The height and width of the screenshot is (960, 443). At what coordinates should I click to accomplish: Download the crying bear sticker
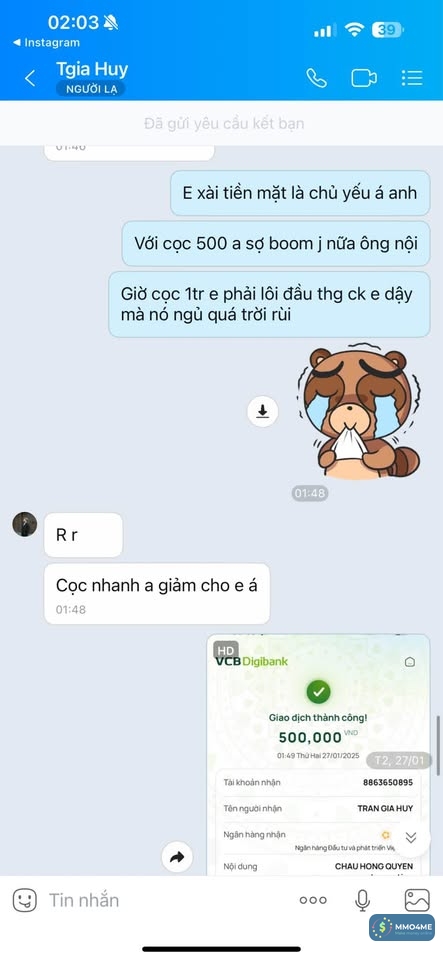coord(262,411)
